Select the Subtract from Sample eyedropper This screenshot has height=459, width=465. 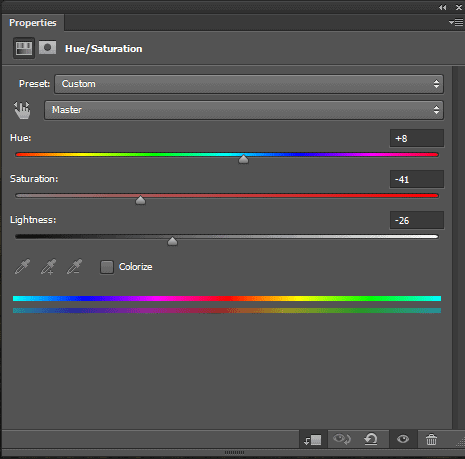74,267
